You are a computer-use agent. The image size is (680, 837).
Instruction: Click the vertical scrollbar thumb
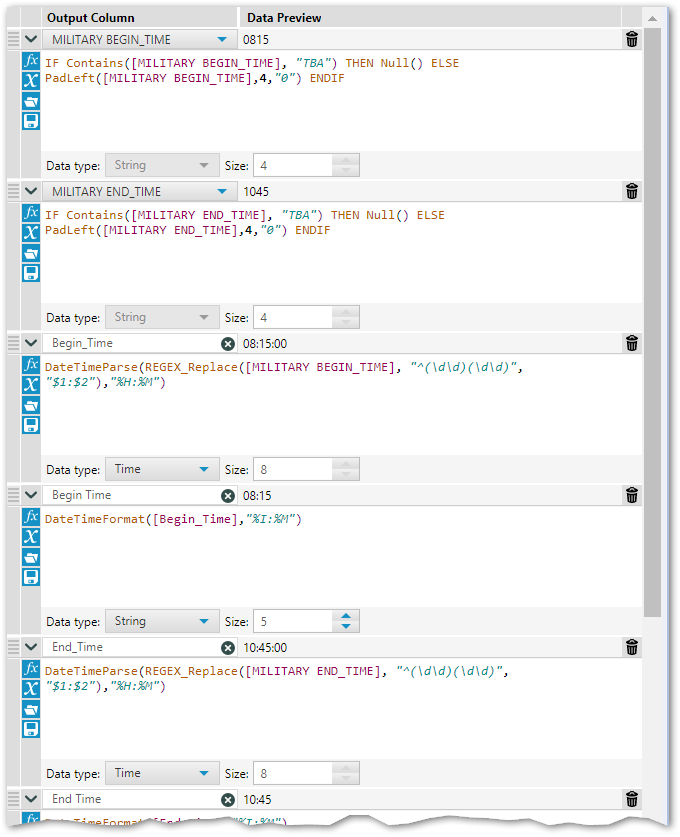coord(651,320)
